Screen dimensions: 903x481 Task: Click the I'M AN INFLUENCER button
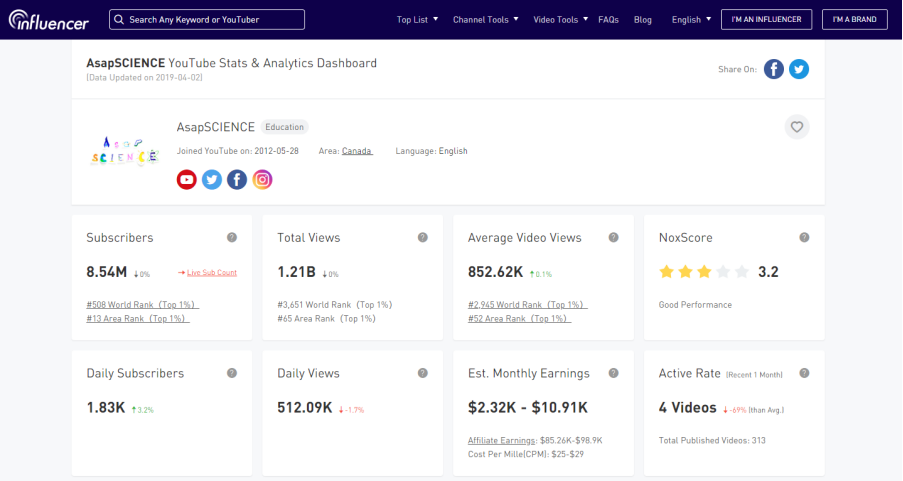[766, 20]
